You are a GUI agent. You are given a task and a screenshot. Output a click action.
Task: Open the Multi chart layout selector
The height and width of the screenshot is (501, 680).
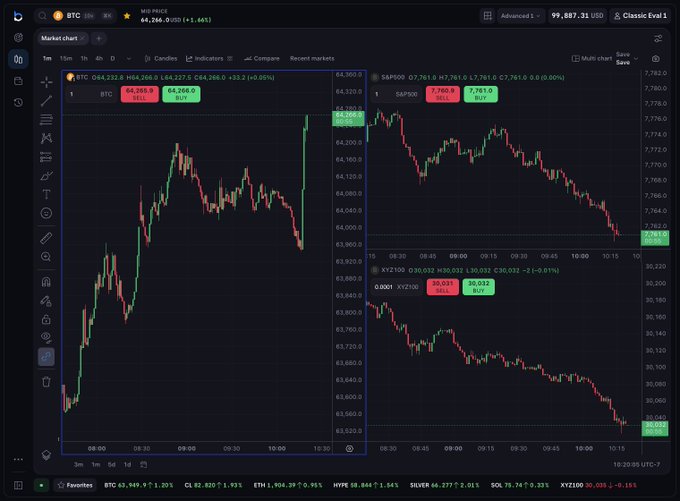tap(592, 59)
